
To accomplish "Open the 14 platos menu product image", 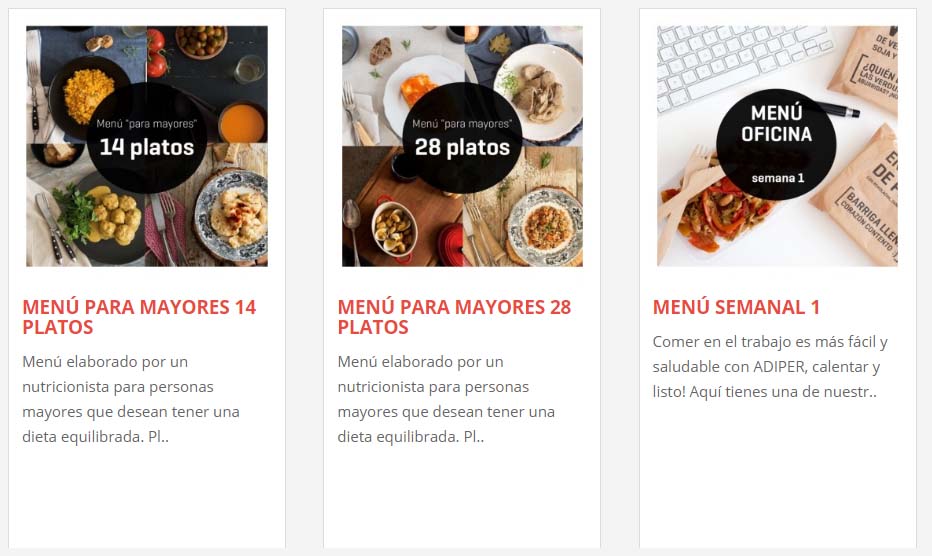I will click(x=147, y=146).
